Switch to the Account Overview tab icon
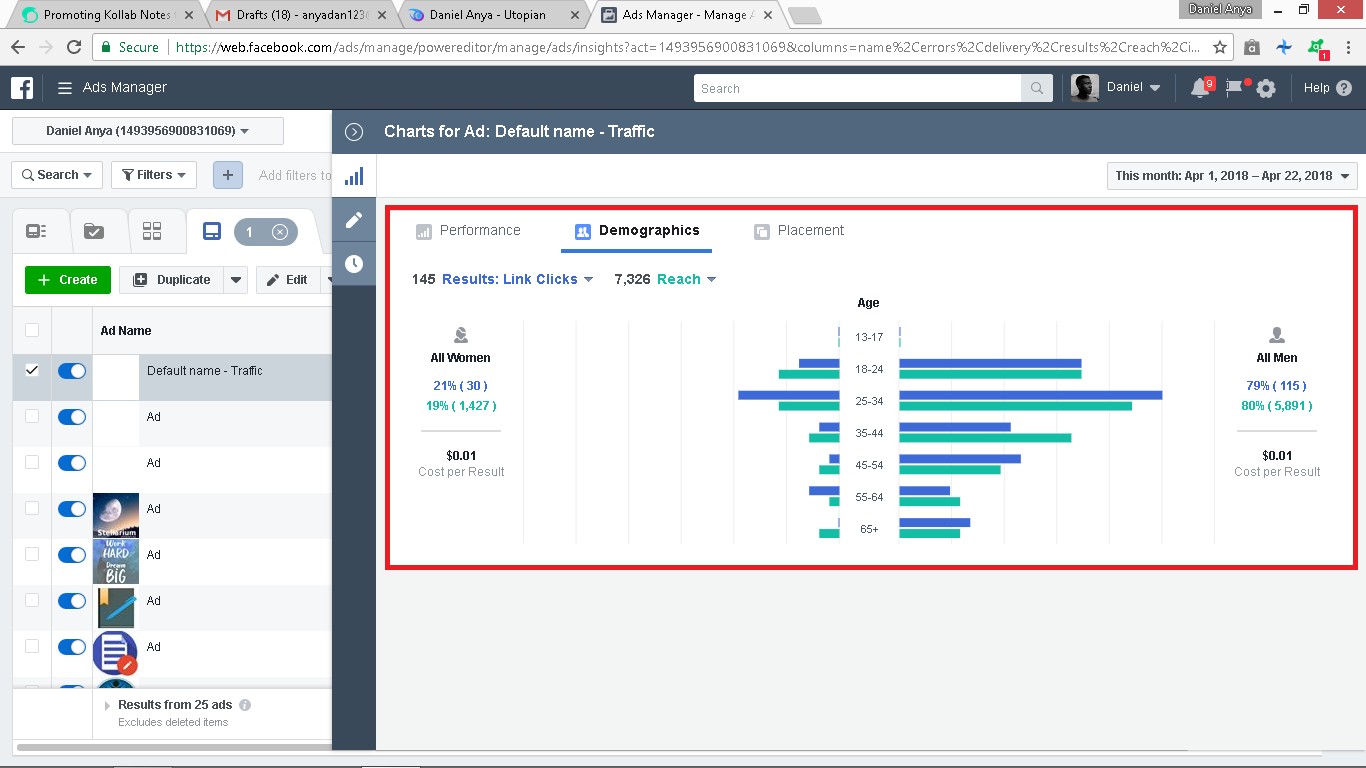The height and width of the screenshot is (768, 1366). pyautogui.click(x=37, y=231)
